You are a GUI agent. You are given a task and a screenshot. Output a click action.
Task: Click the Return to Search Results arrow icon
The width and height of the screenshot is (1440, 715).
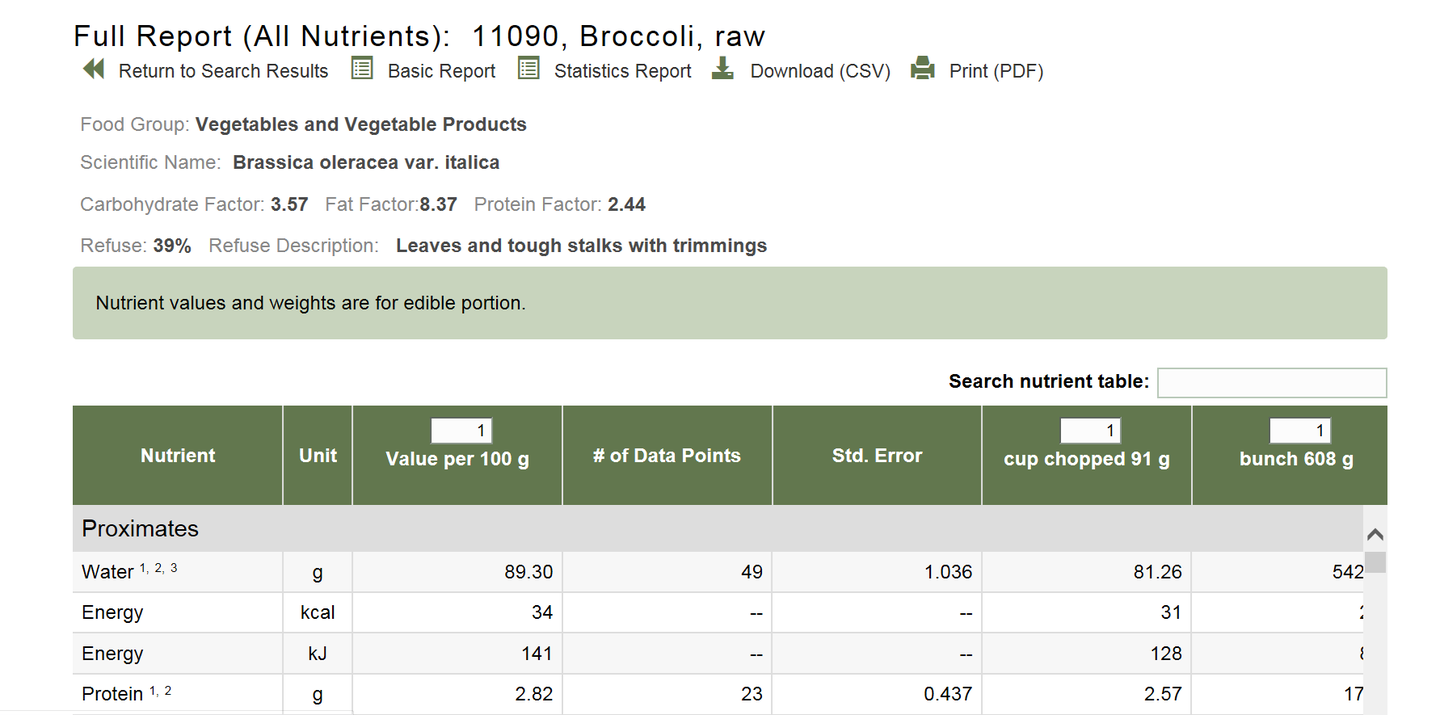tap(93, 70)
